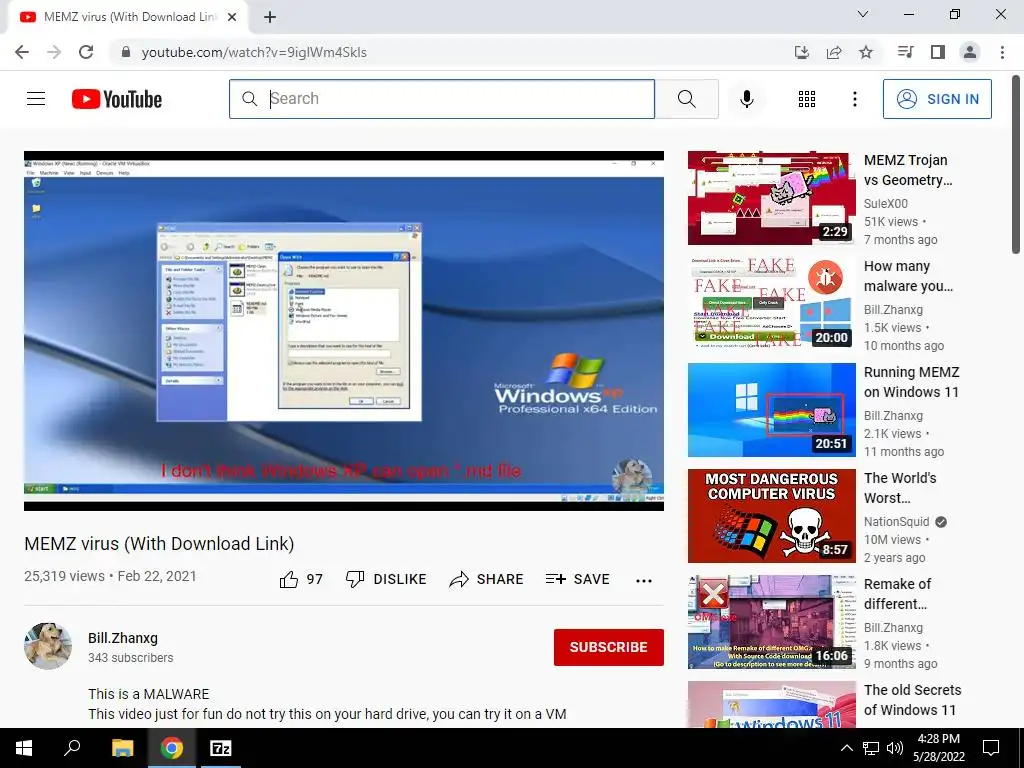
Task: Like the video with thumbs up
Action: (300, 579)
